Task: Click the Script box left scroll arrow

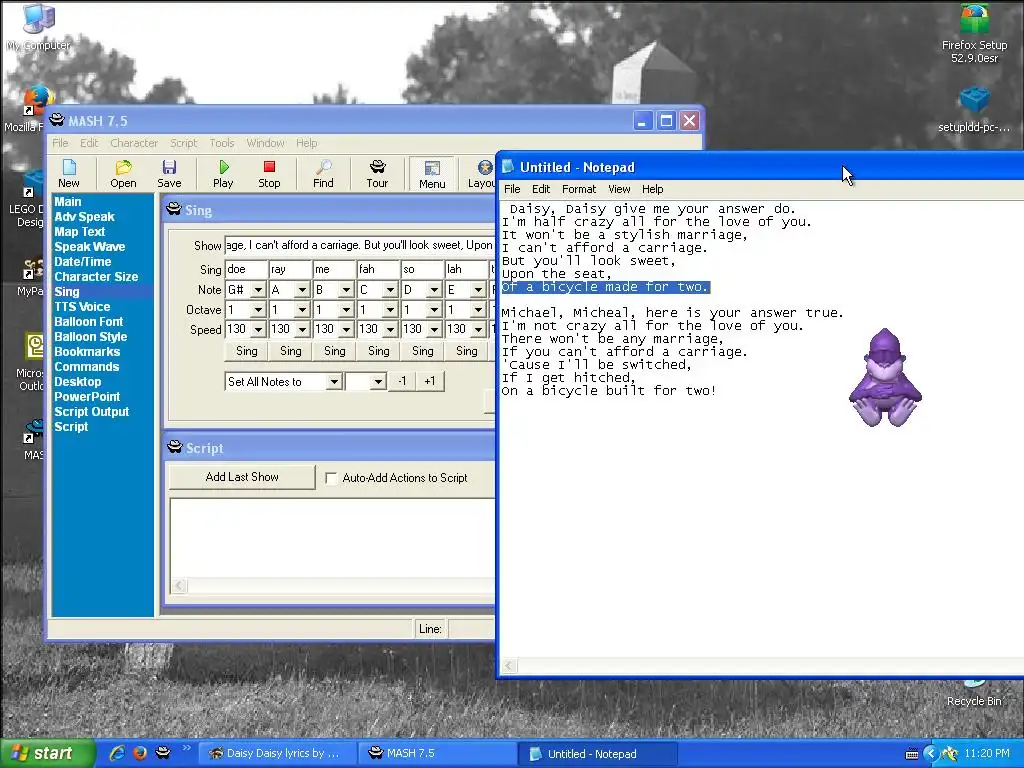Action: coord(180,585)
